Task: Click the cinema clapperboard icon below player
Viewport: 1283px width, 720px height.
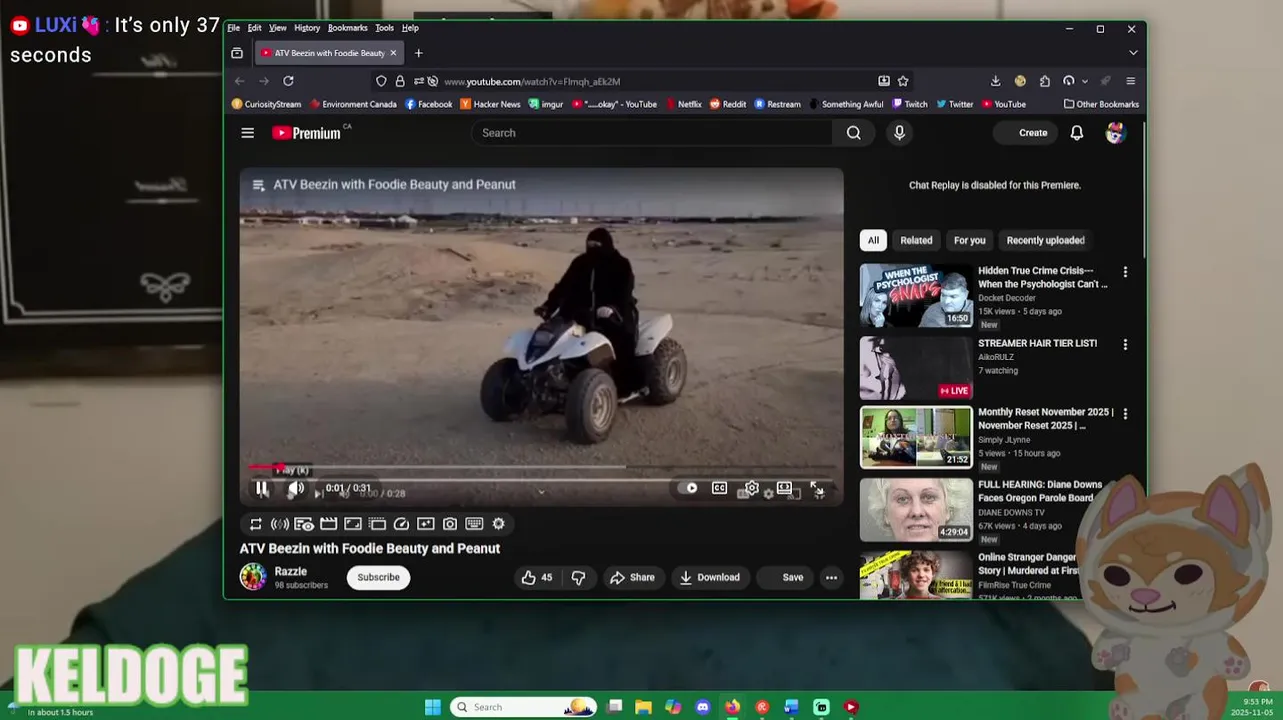Action: (x=328, y=524)
